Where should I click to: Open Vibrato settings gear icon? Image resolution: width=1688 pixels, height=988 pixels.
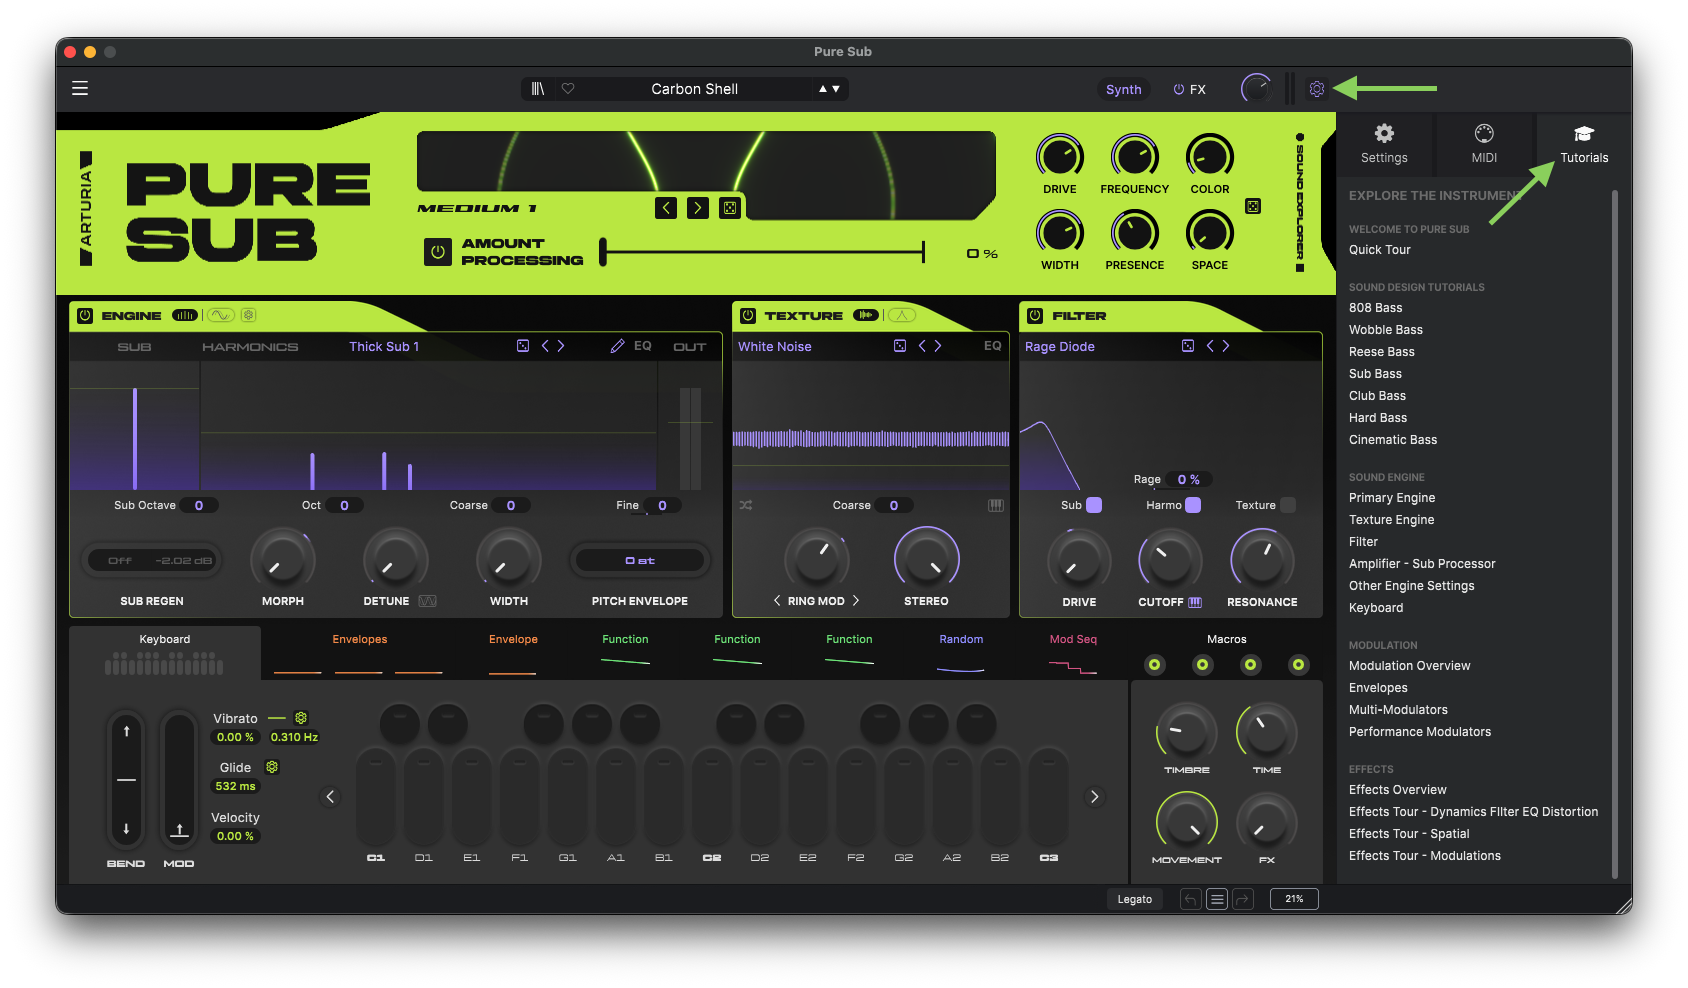pyautogui.click(x=301, y=718)
